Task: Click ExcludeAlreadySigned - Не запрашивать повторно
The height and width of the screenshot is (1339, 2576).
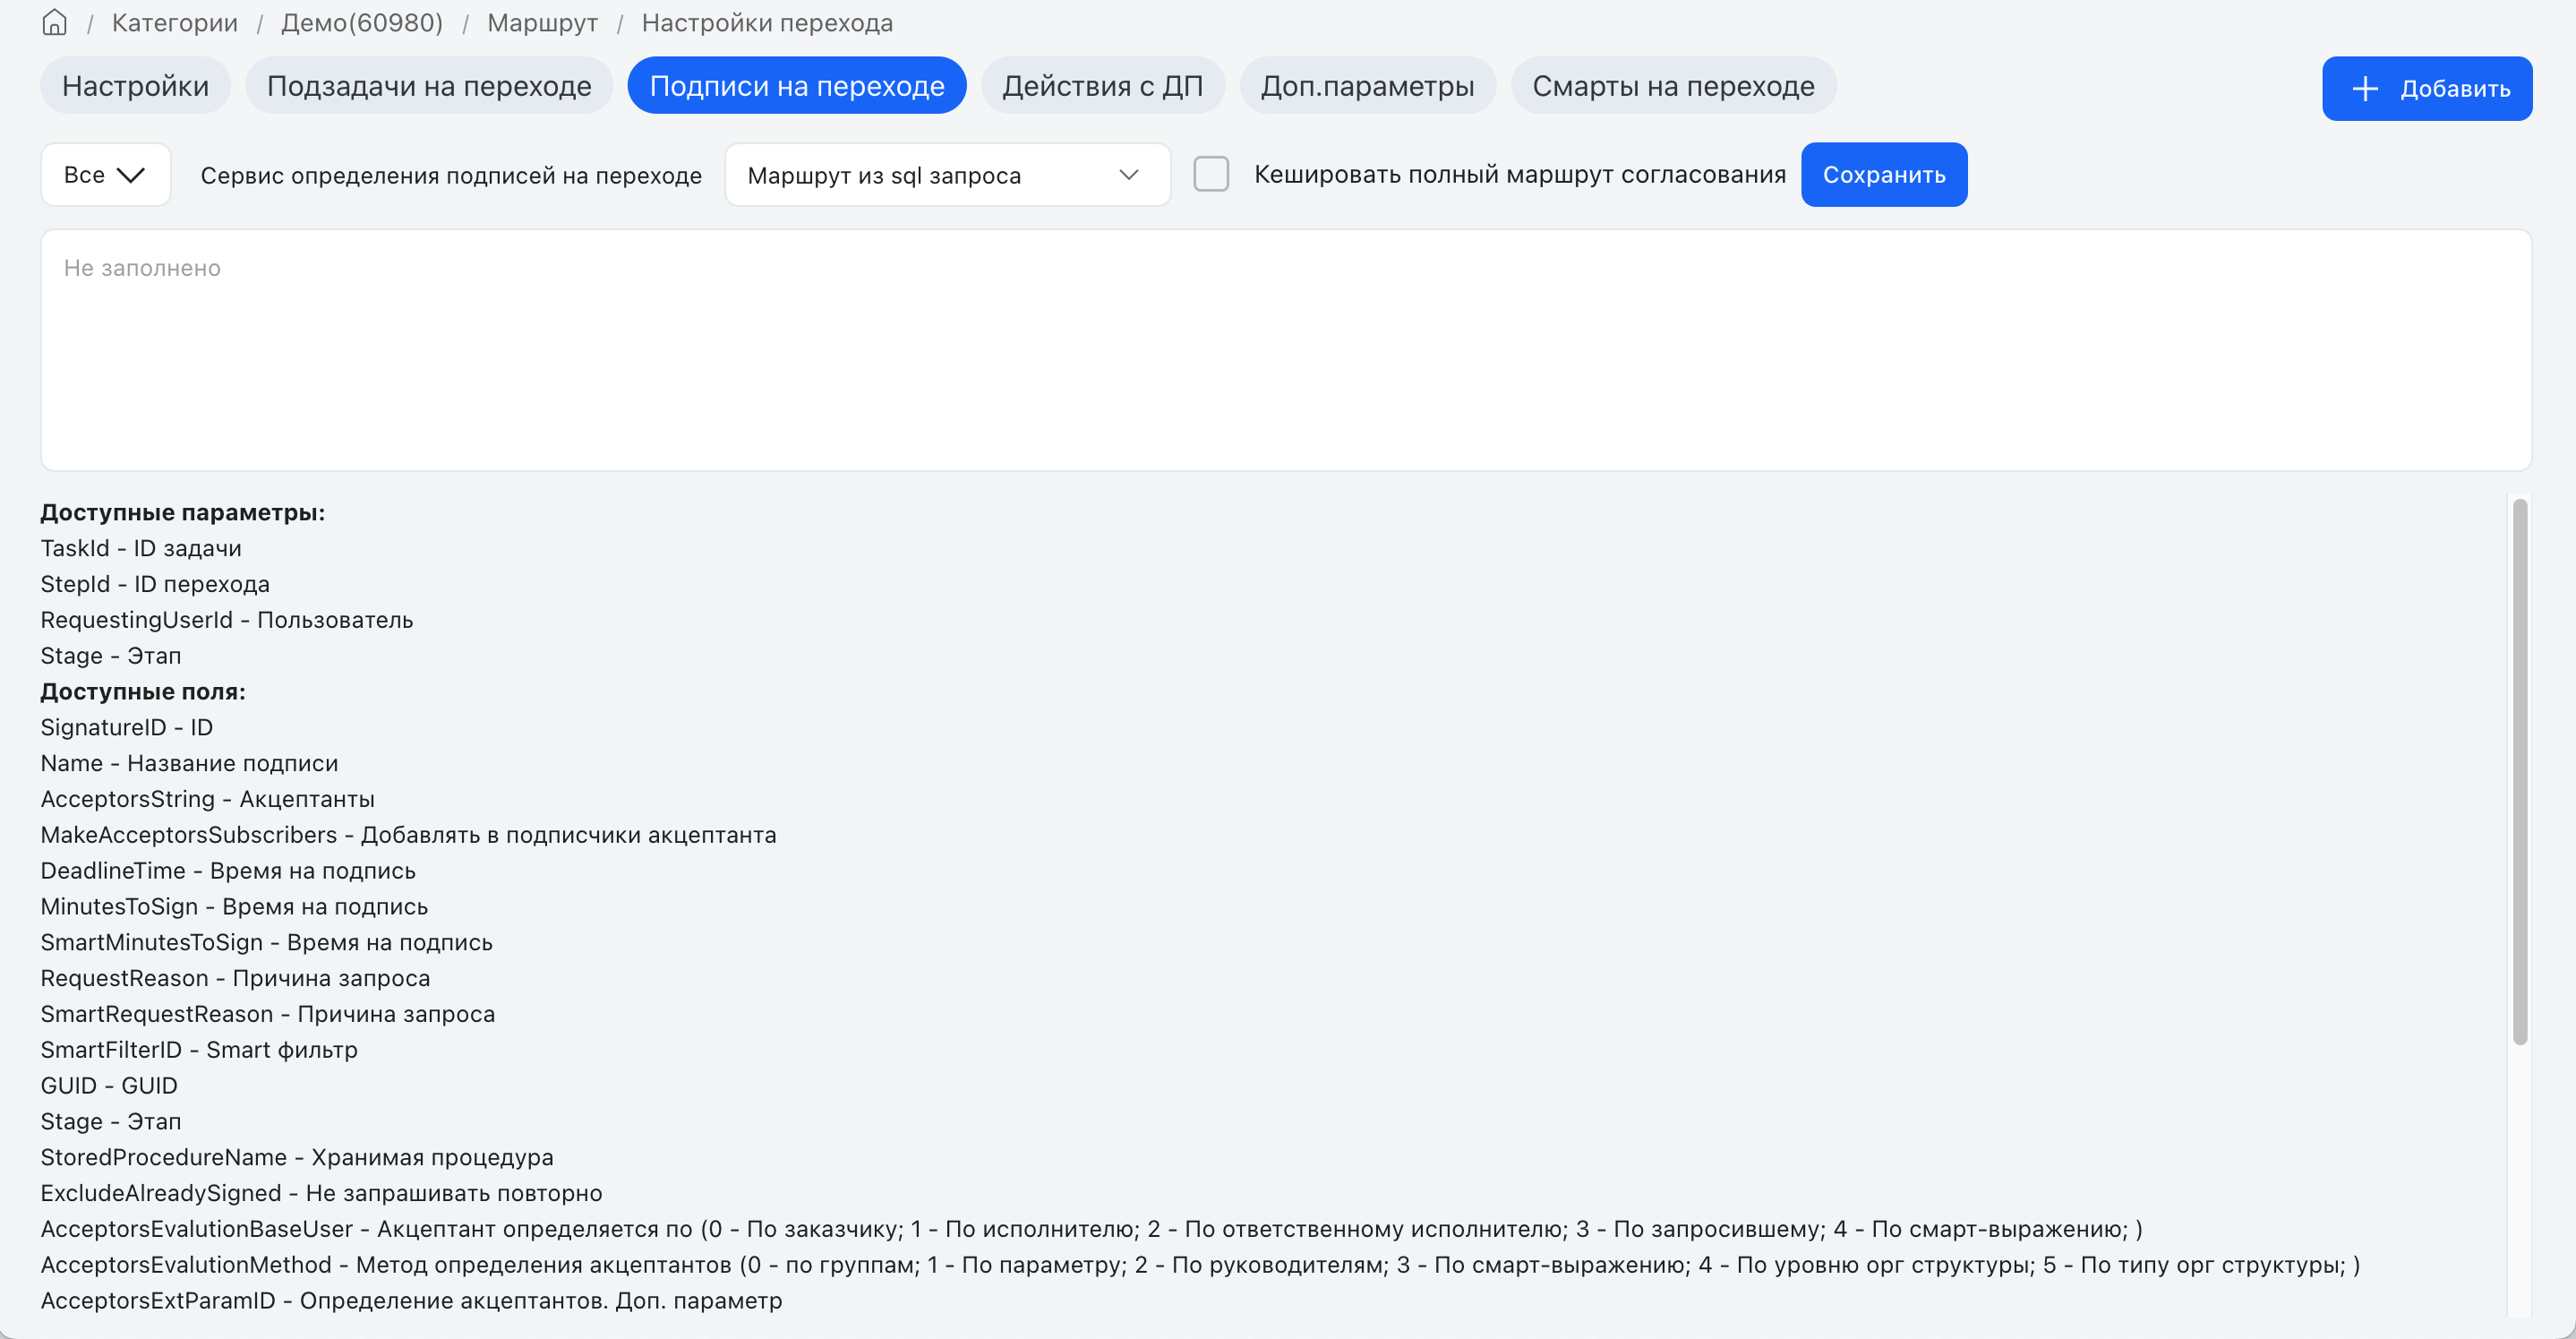Action: tap(322, 1193)
